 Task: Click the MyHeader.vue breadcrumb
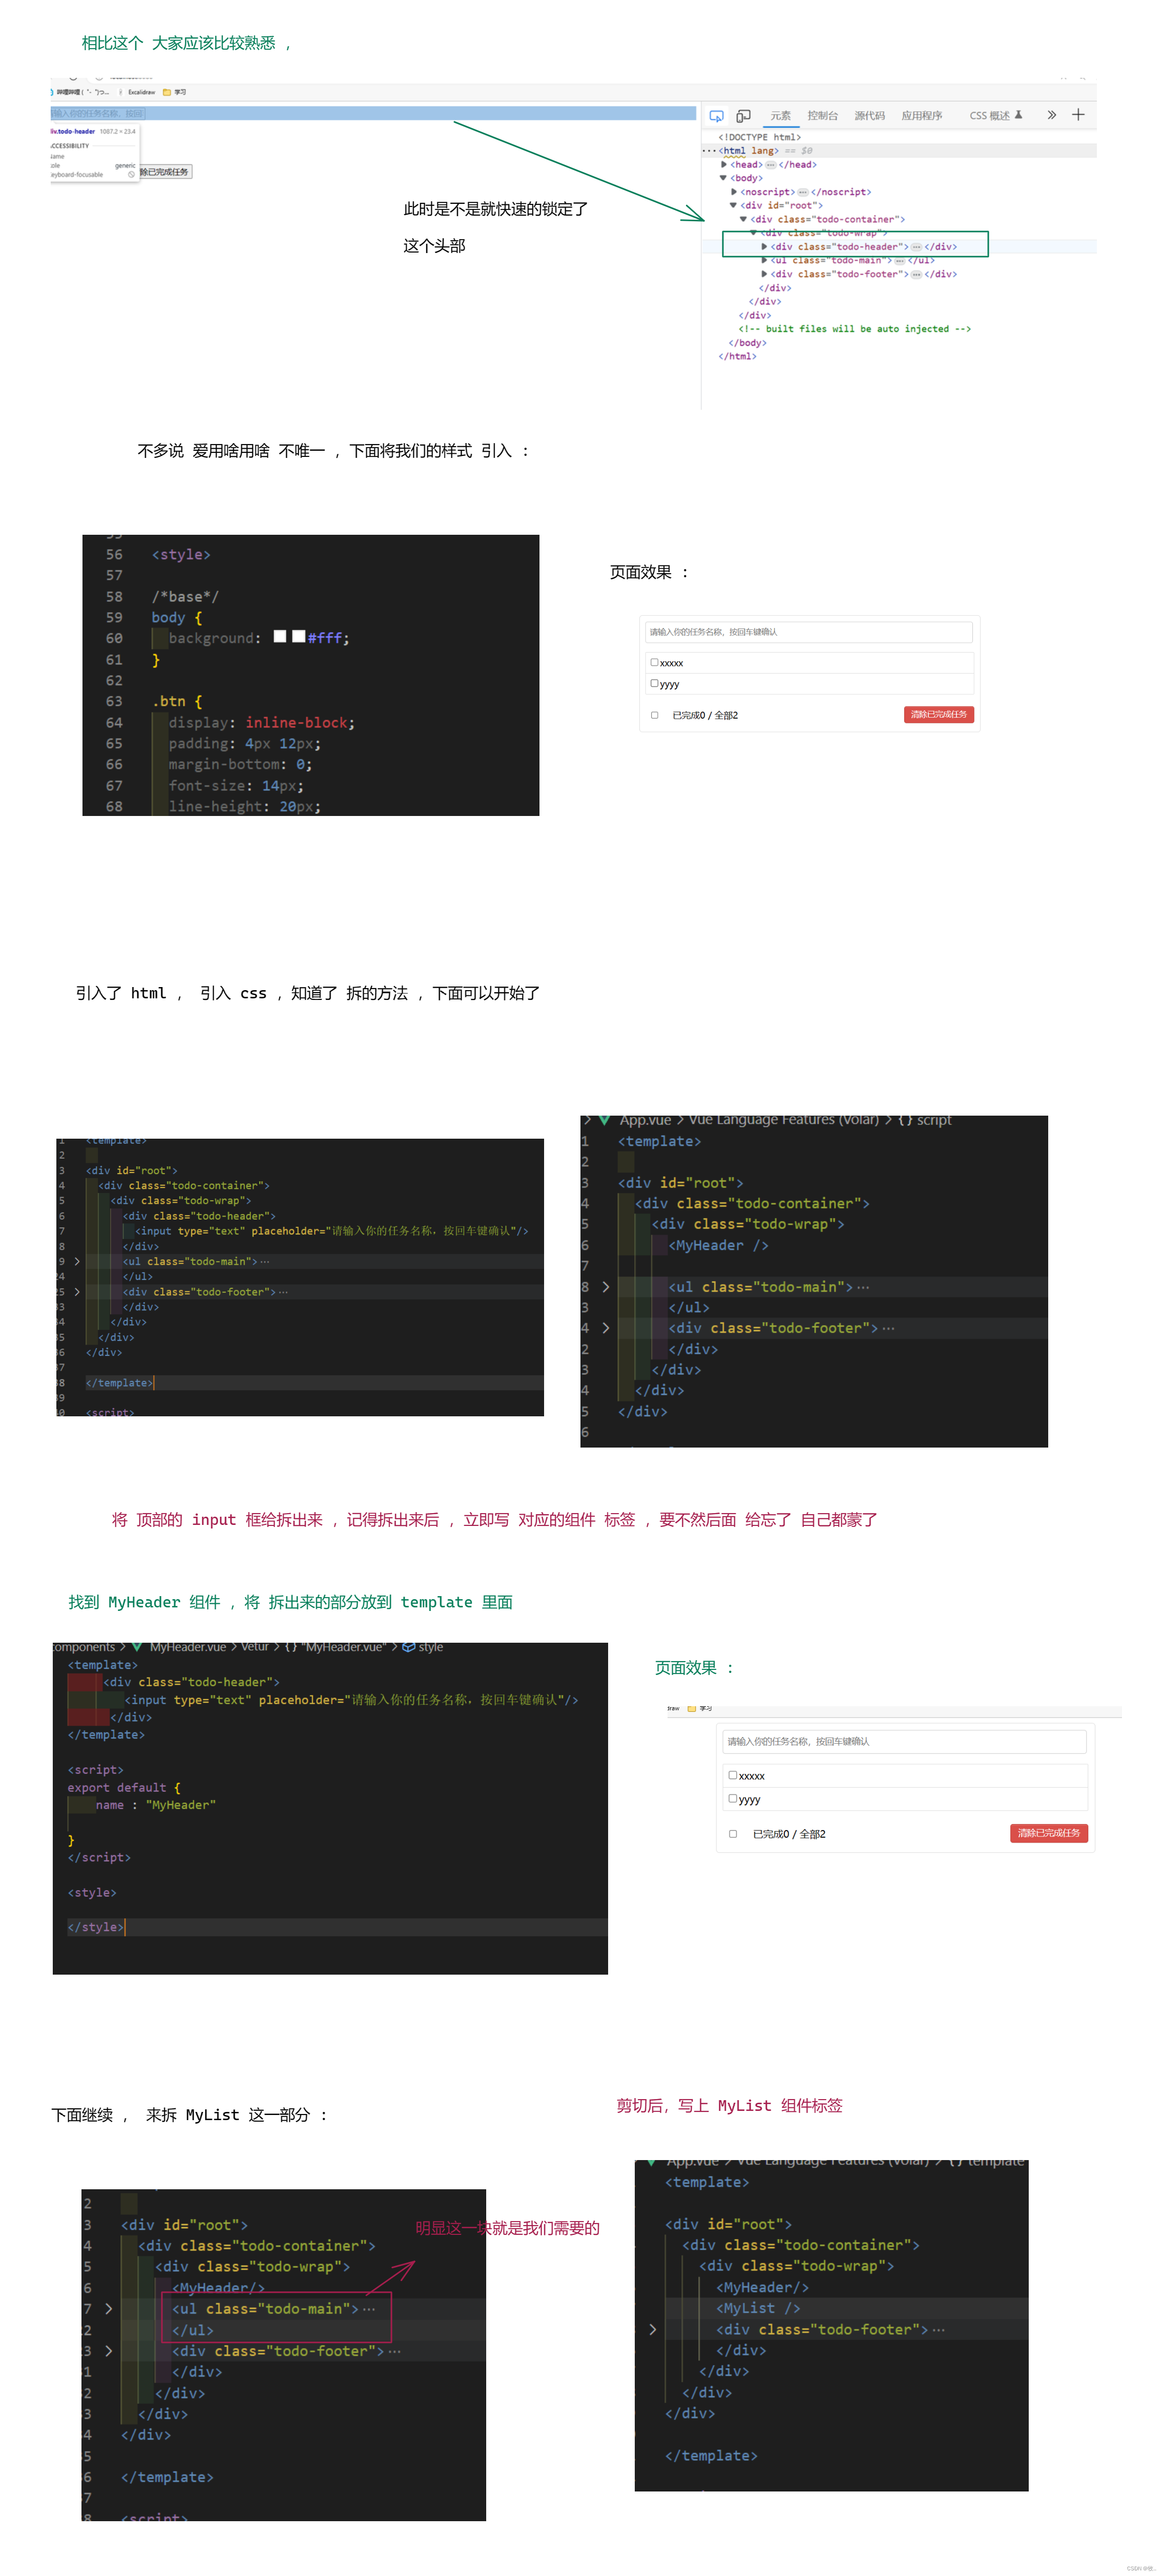coord(188,1647)
